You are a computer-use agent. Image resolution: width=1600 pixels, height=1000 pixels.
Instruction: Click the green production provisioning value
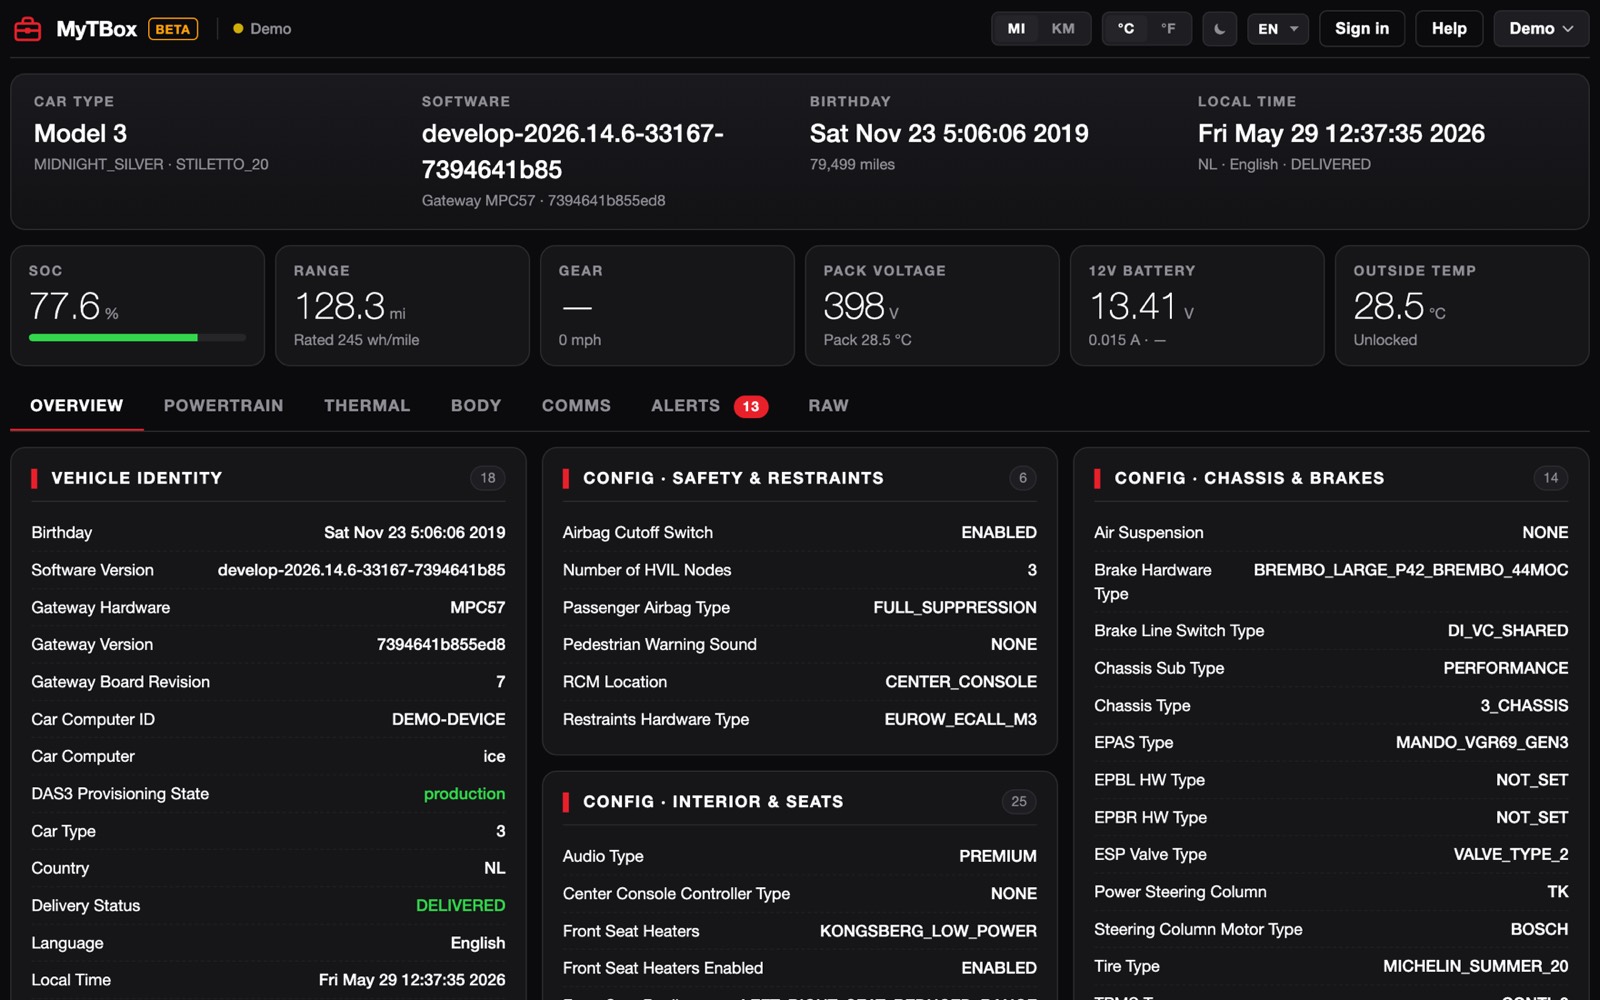tap(464, 794)
